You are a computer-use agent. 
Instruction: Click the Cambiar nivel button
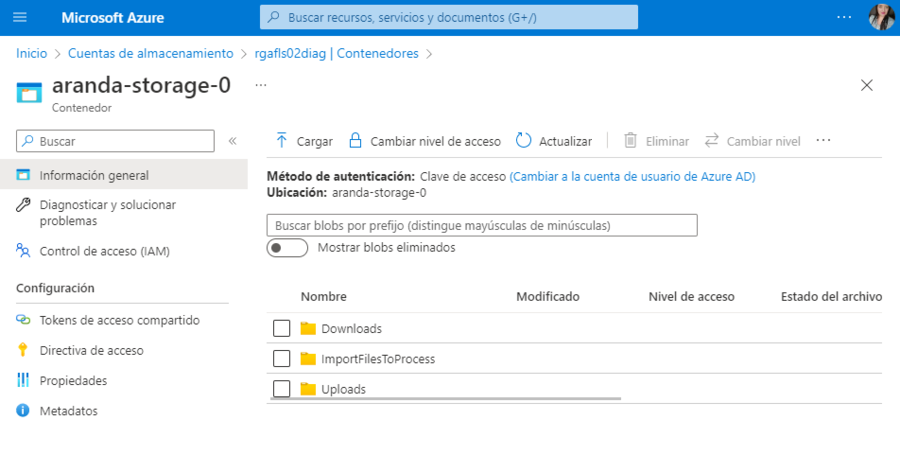752,141
